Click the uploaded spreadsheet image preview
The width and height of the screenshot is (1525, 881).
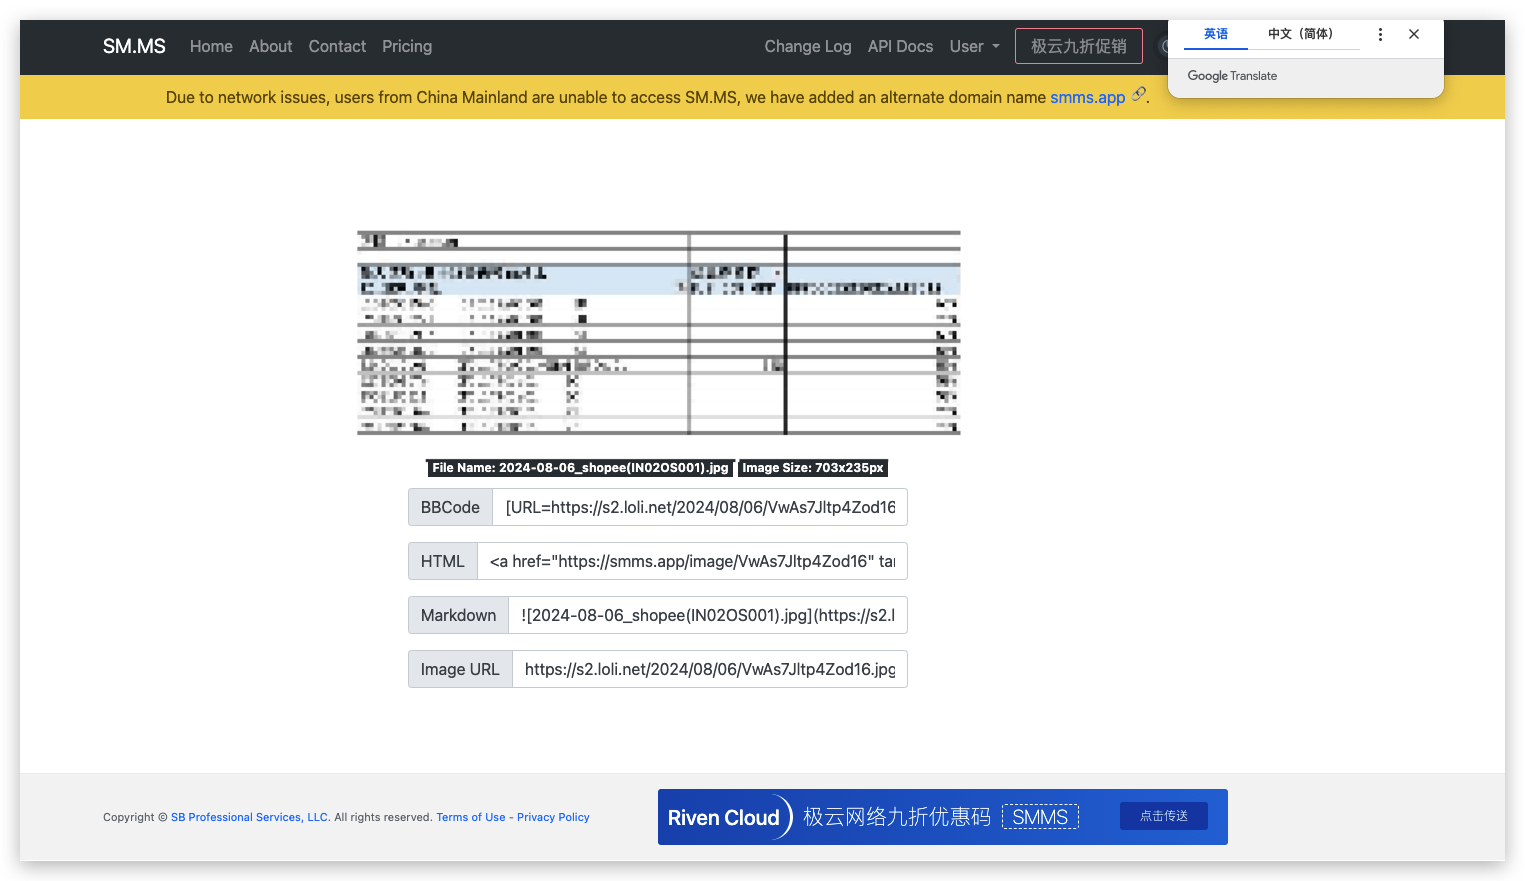click(x=658, y=333)
